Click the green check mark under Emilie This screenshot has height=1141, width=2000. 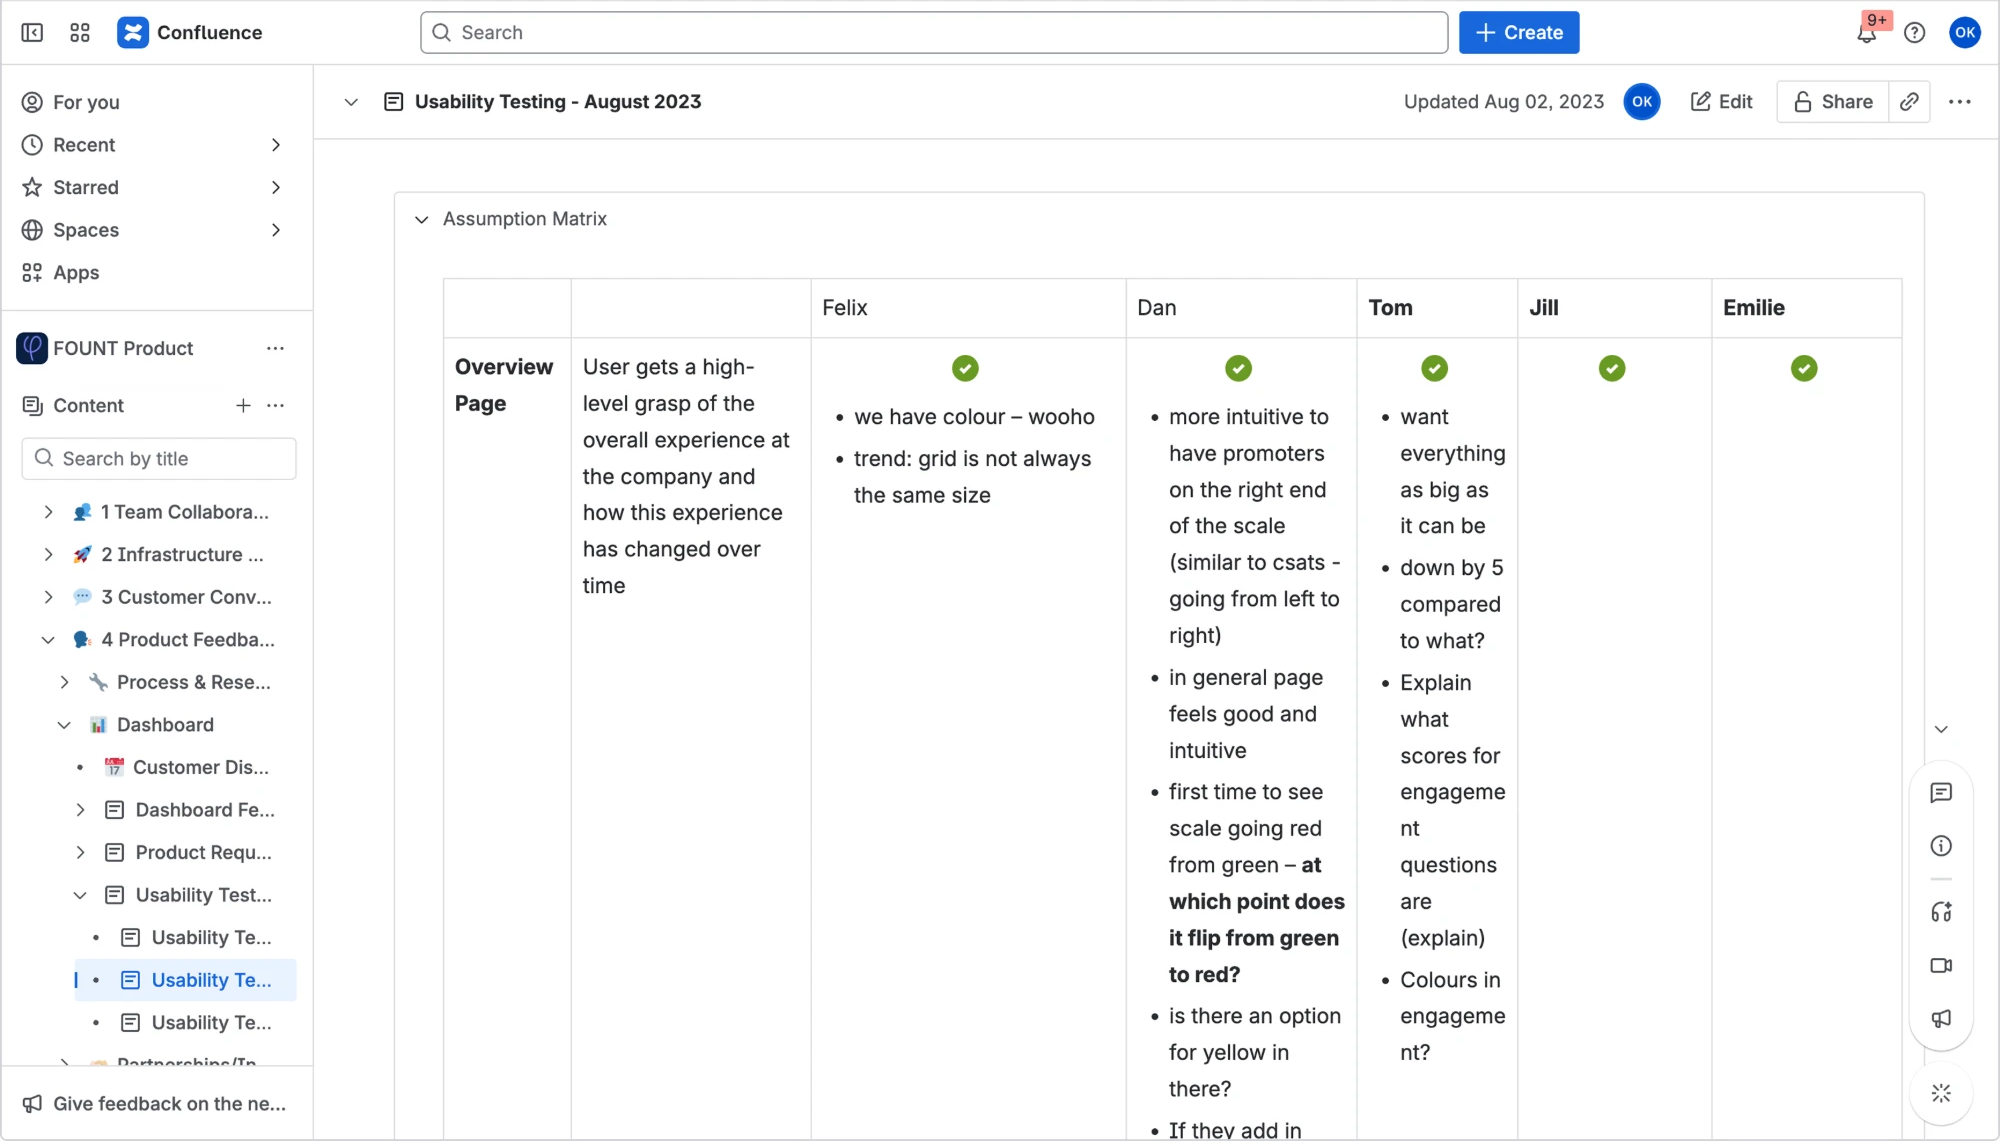[1804, 369]
